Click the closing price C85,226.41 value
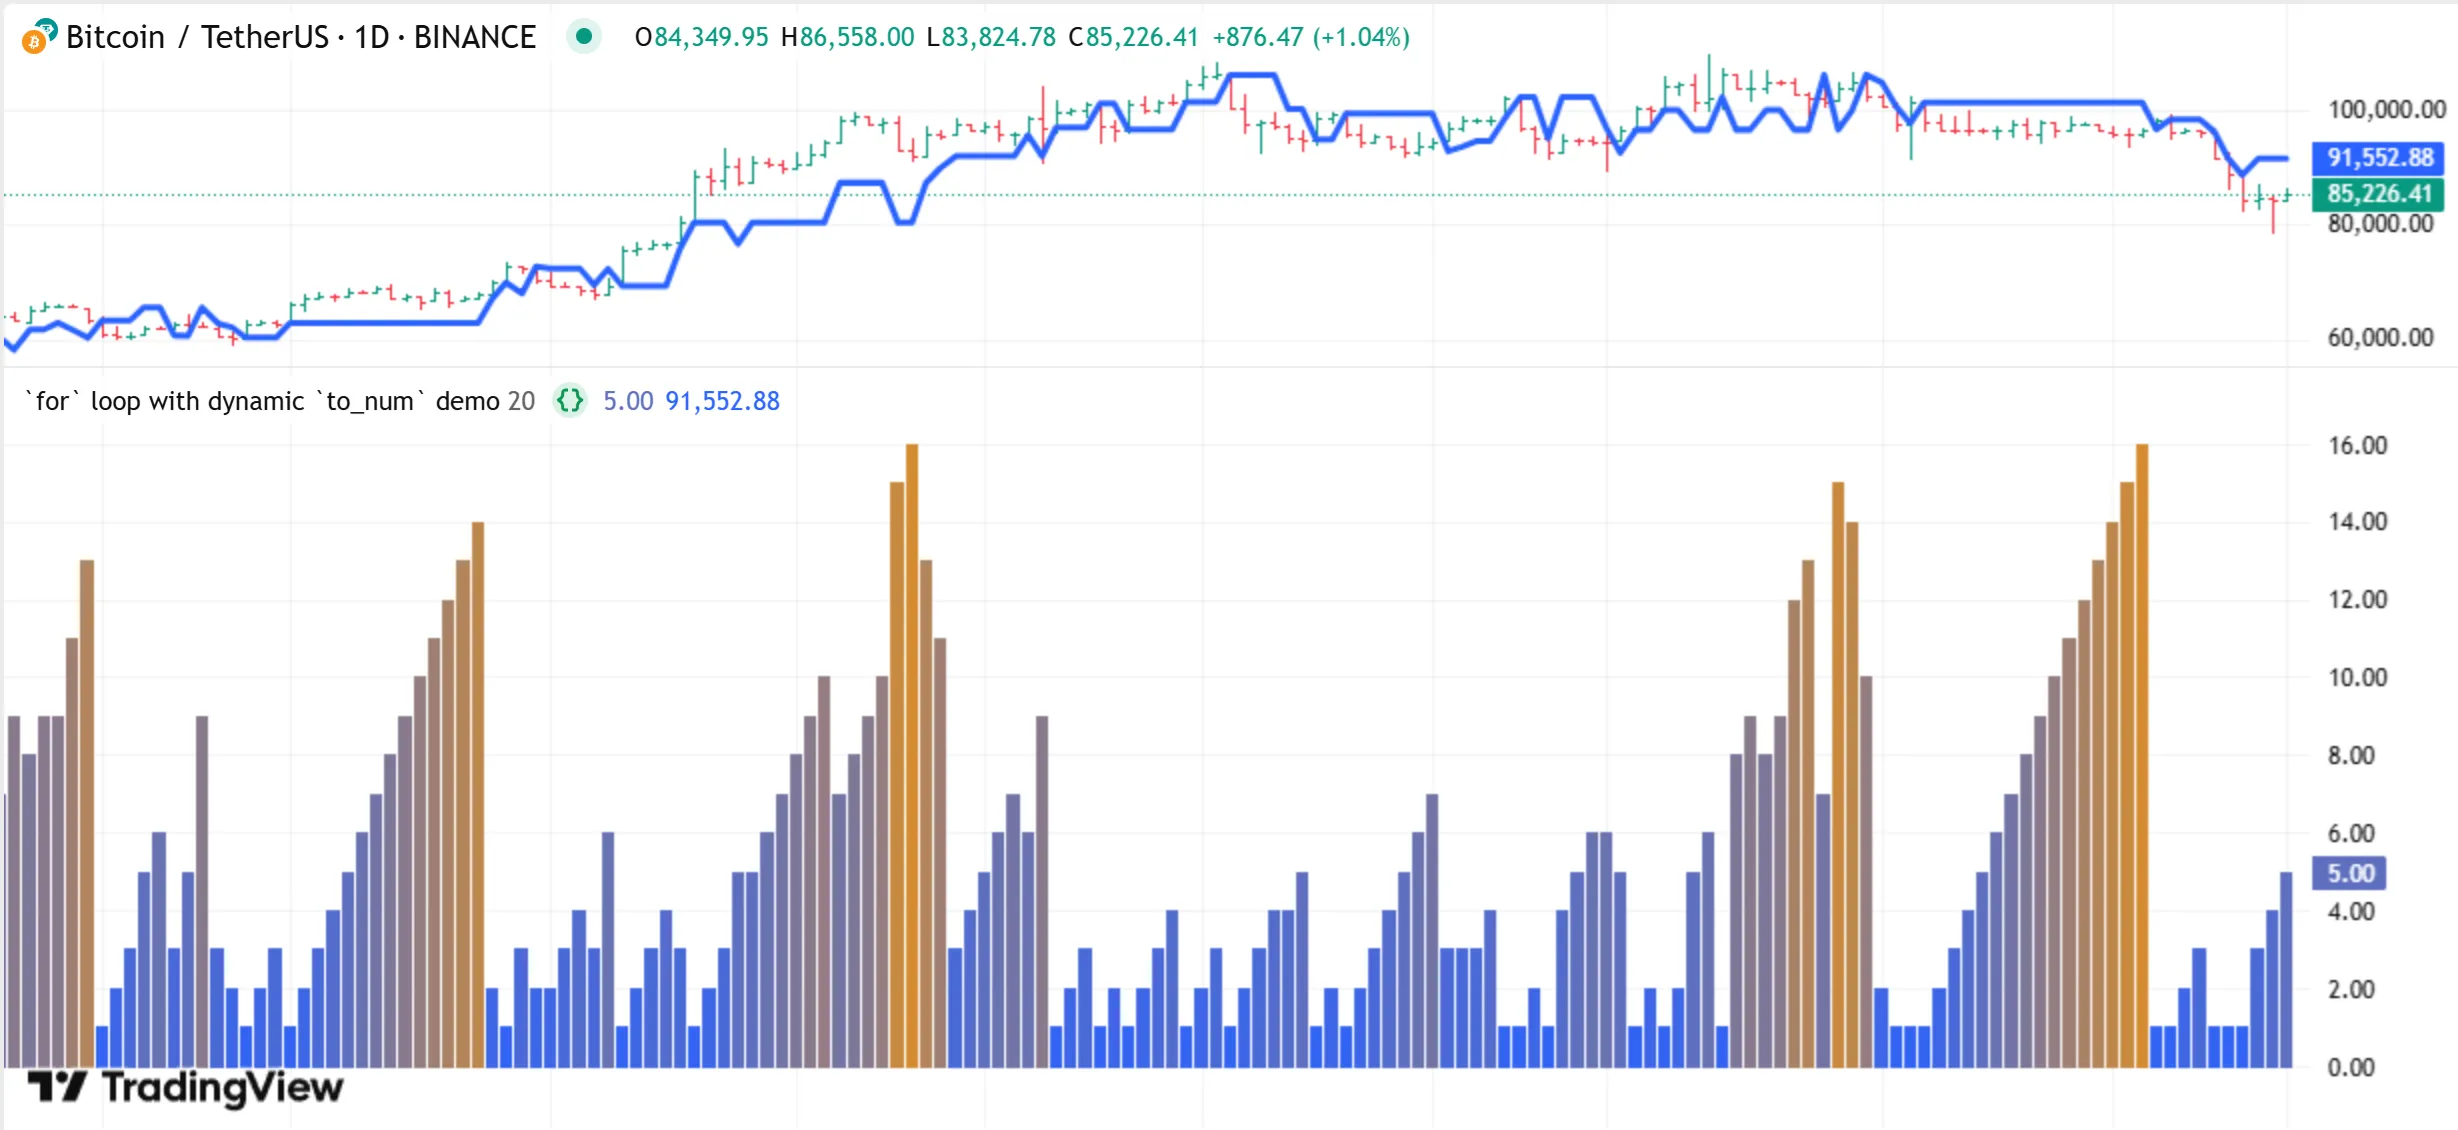The image size is (2458, 1130). (1133, 37)
